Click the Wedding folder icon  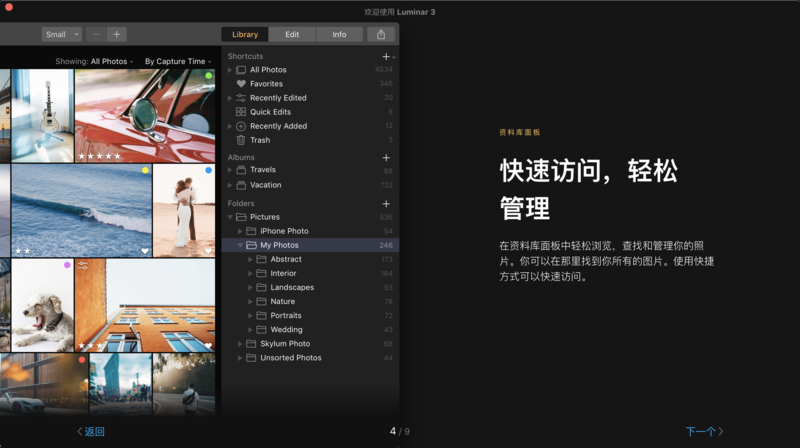click(x=261, y=330)
